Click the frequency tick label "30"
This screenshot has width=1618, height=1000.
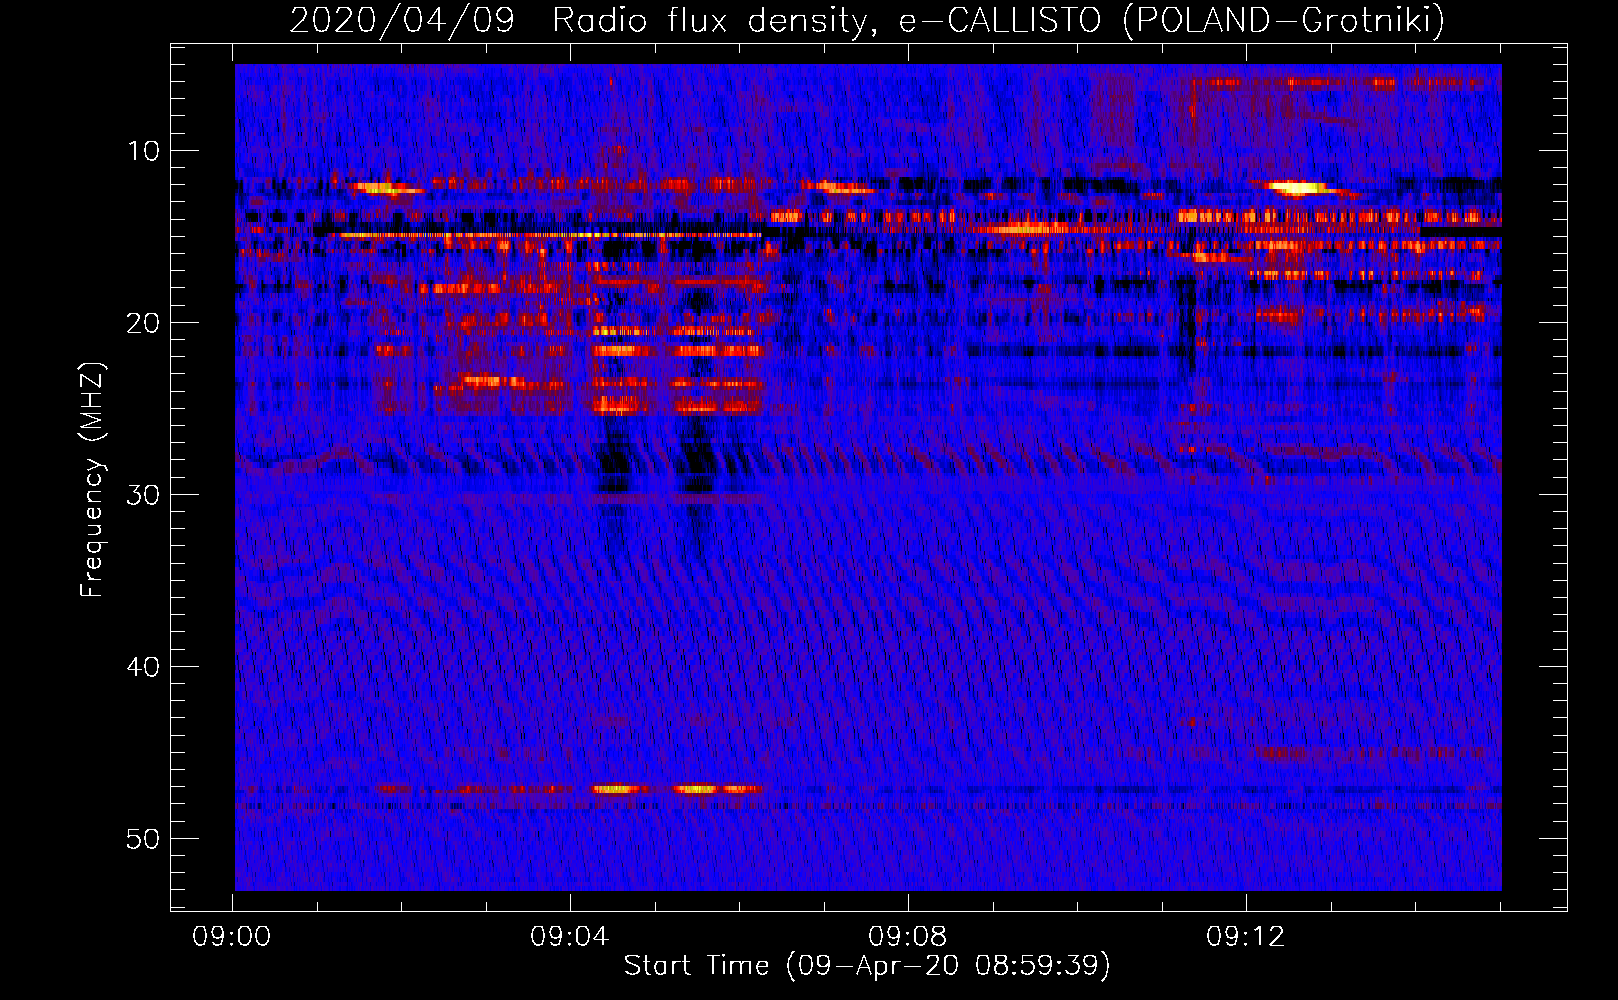click(143, 495)
